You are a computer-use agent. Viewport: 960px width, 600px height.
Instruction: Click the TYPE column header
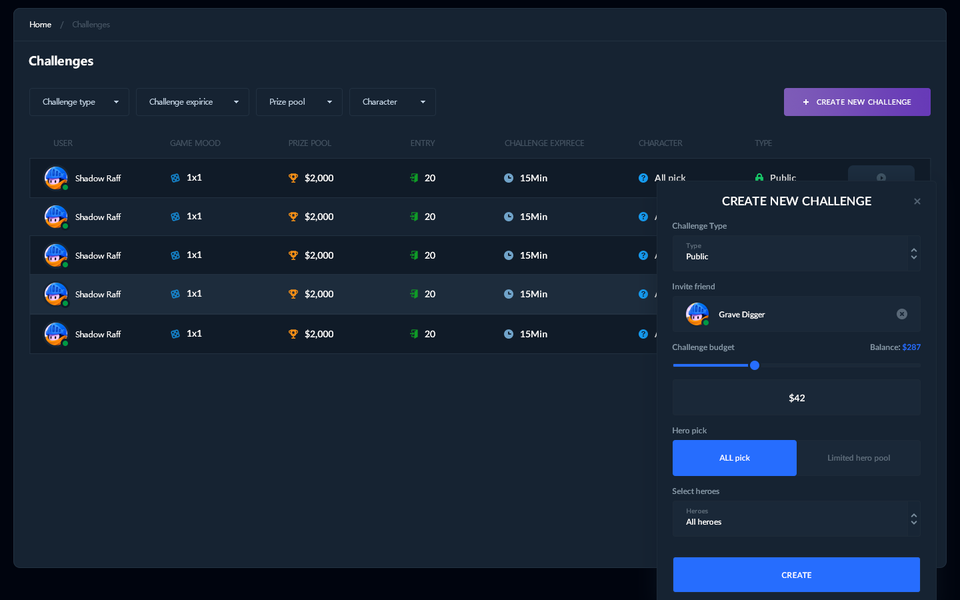pos(763,143)
